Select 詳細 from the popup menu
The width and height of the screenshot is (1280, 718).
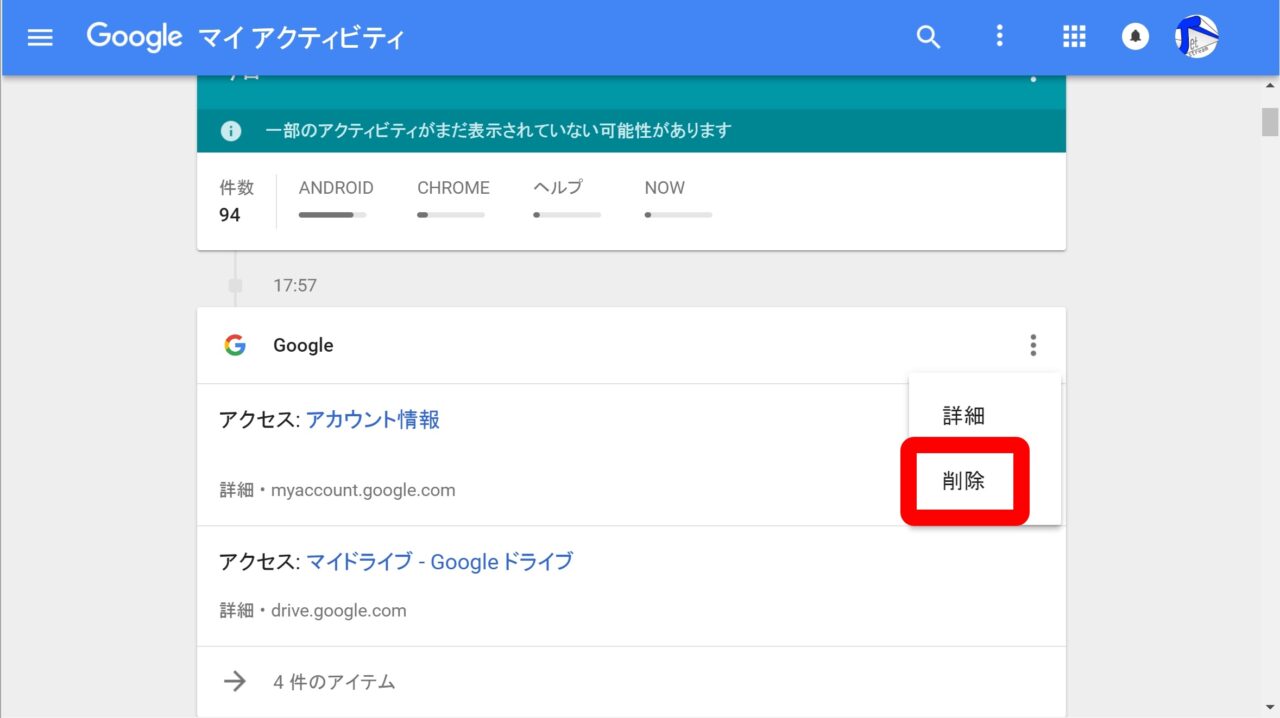click(963, 416)
